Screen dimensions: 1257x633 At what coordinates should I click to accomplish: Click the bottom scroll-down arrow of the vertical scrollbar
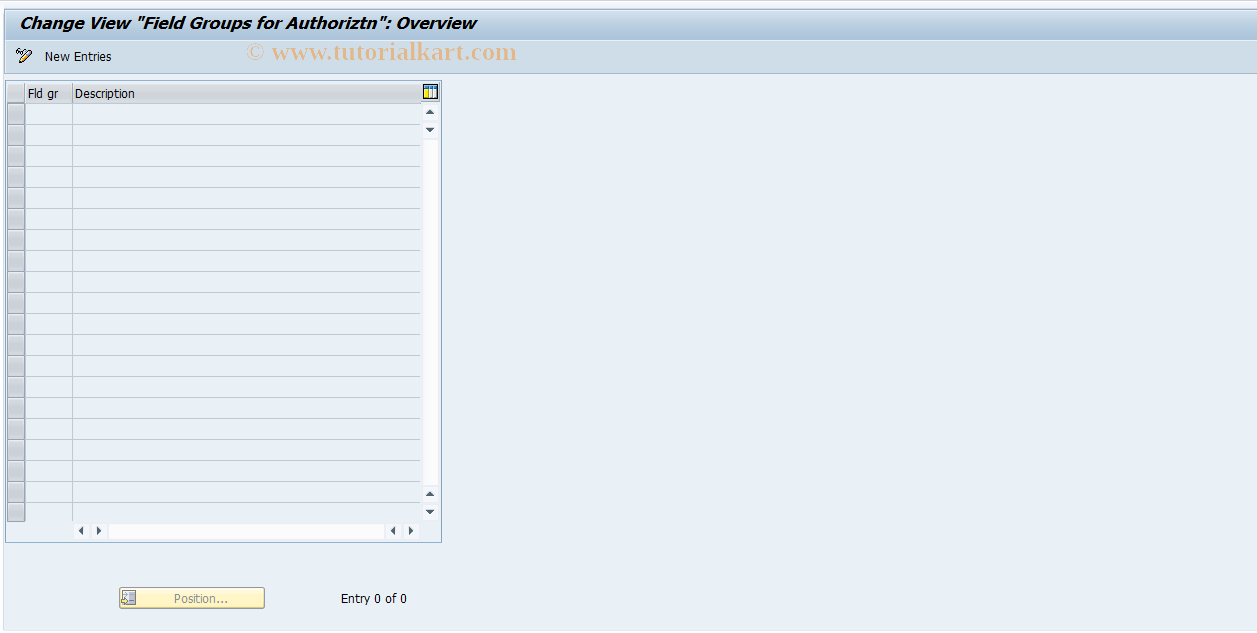pyautogui.click(x=430, y=512)
